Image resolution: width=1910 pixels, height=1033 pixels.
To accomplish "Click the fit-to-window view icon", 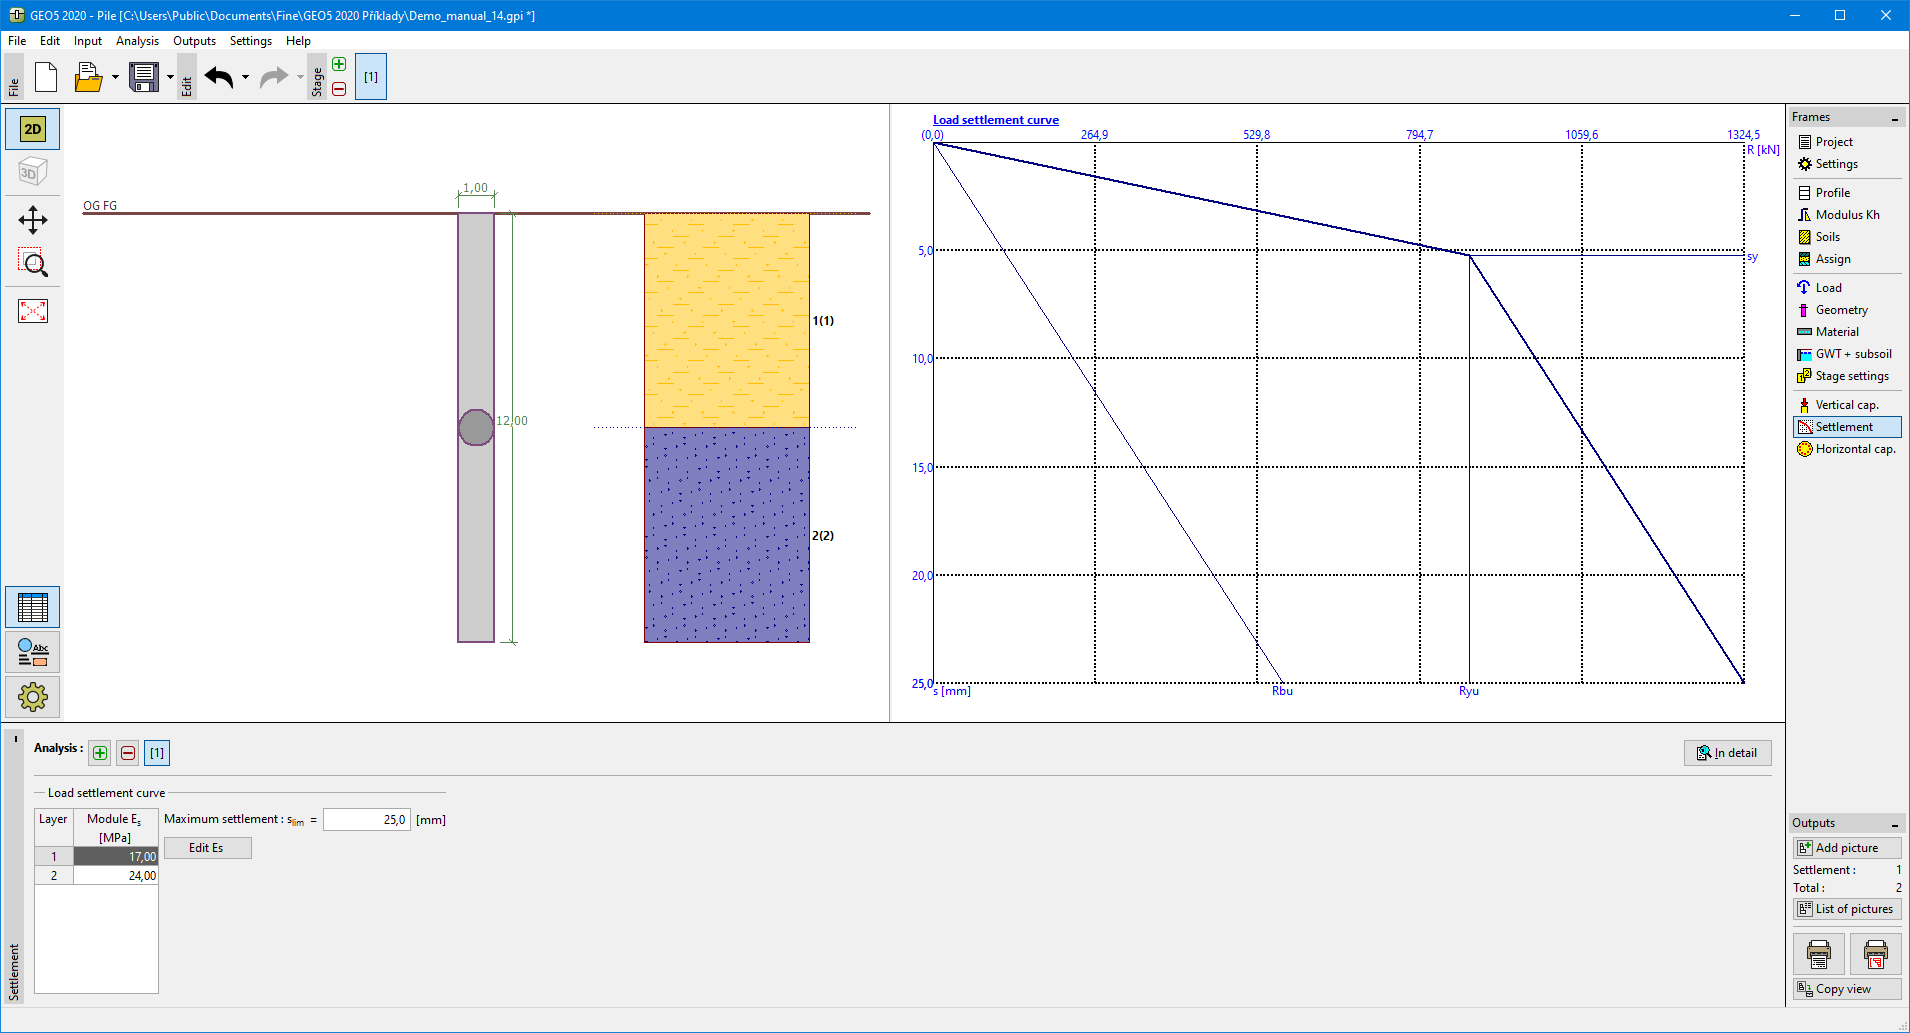I will pos(33,311).
